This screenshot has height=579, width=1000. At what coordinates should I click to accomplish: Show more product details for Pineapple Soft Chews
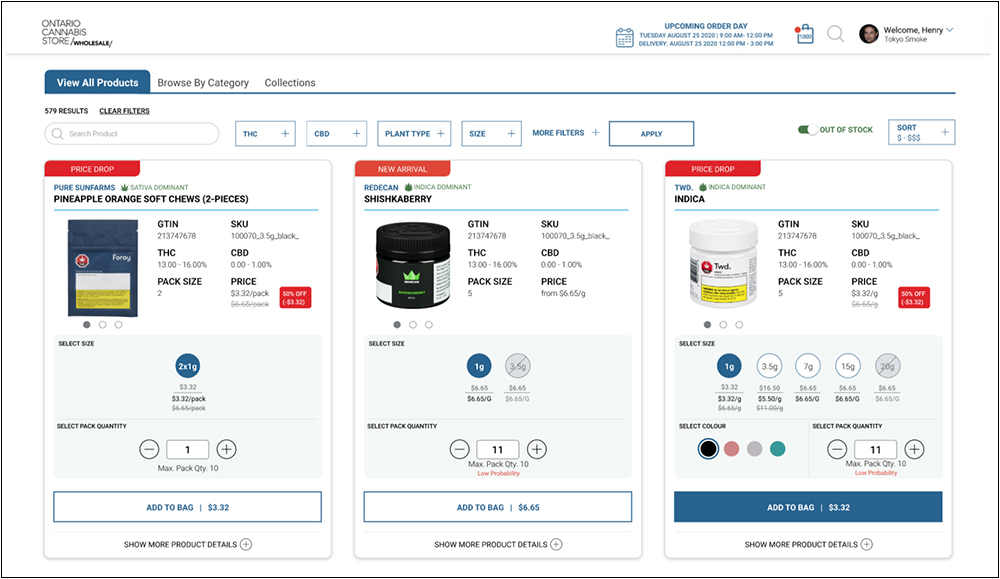(x=188, y=545)
